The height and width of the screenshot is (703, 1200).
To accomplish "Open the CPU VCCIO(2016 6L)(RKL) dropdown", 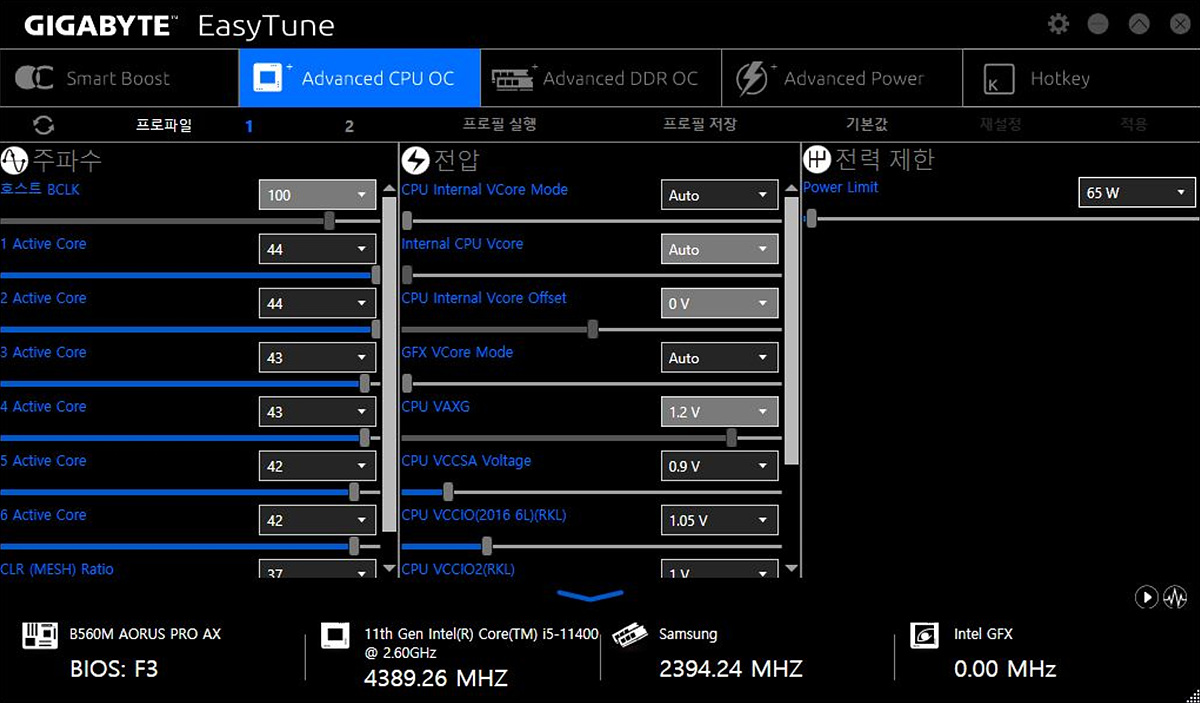I will (x=719, y=520).
